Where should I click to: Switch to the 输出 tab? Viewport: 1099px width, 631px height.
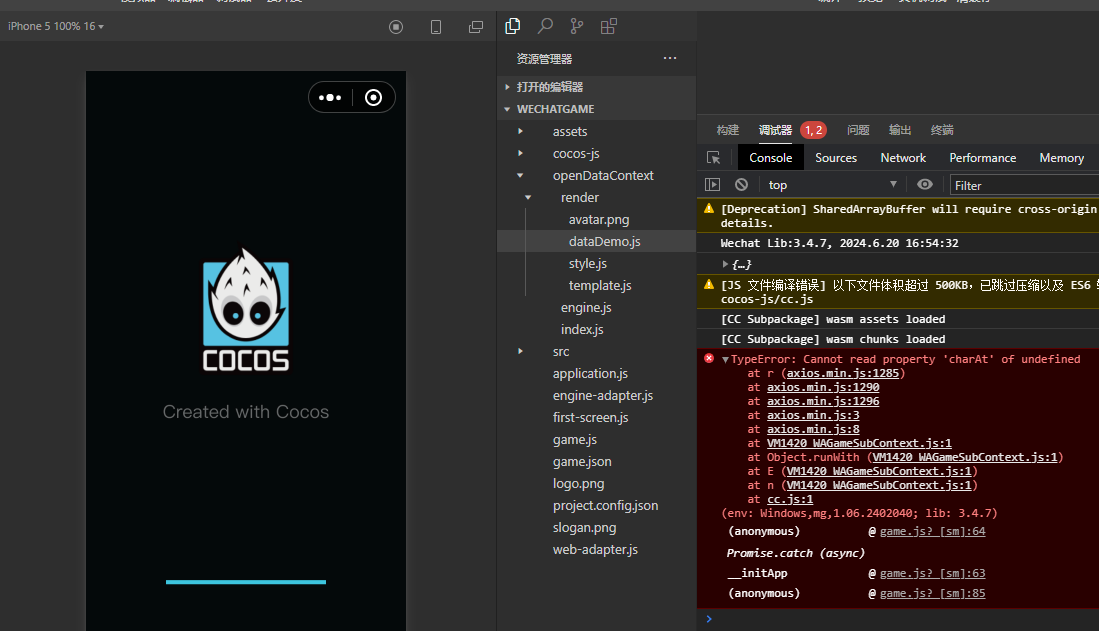click(900, 130)
